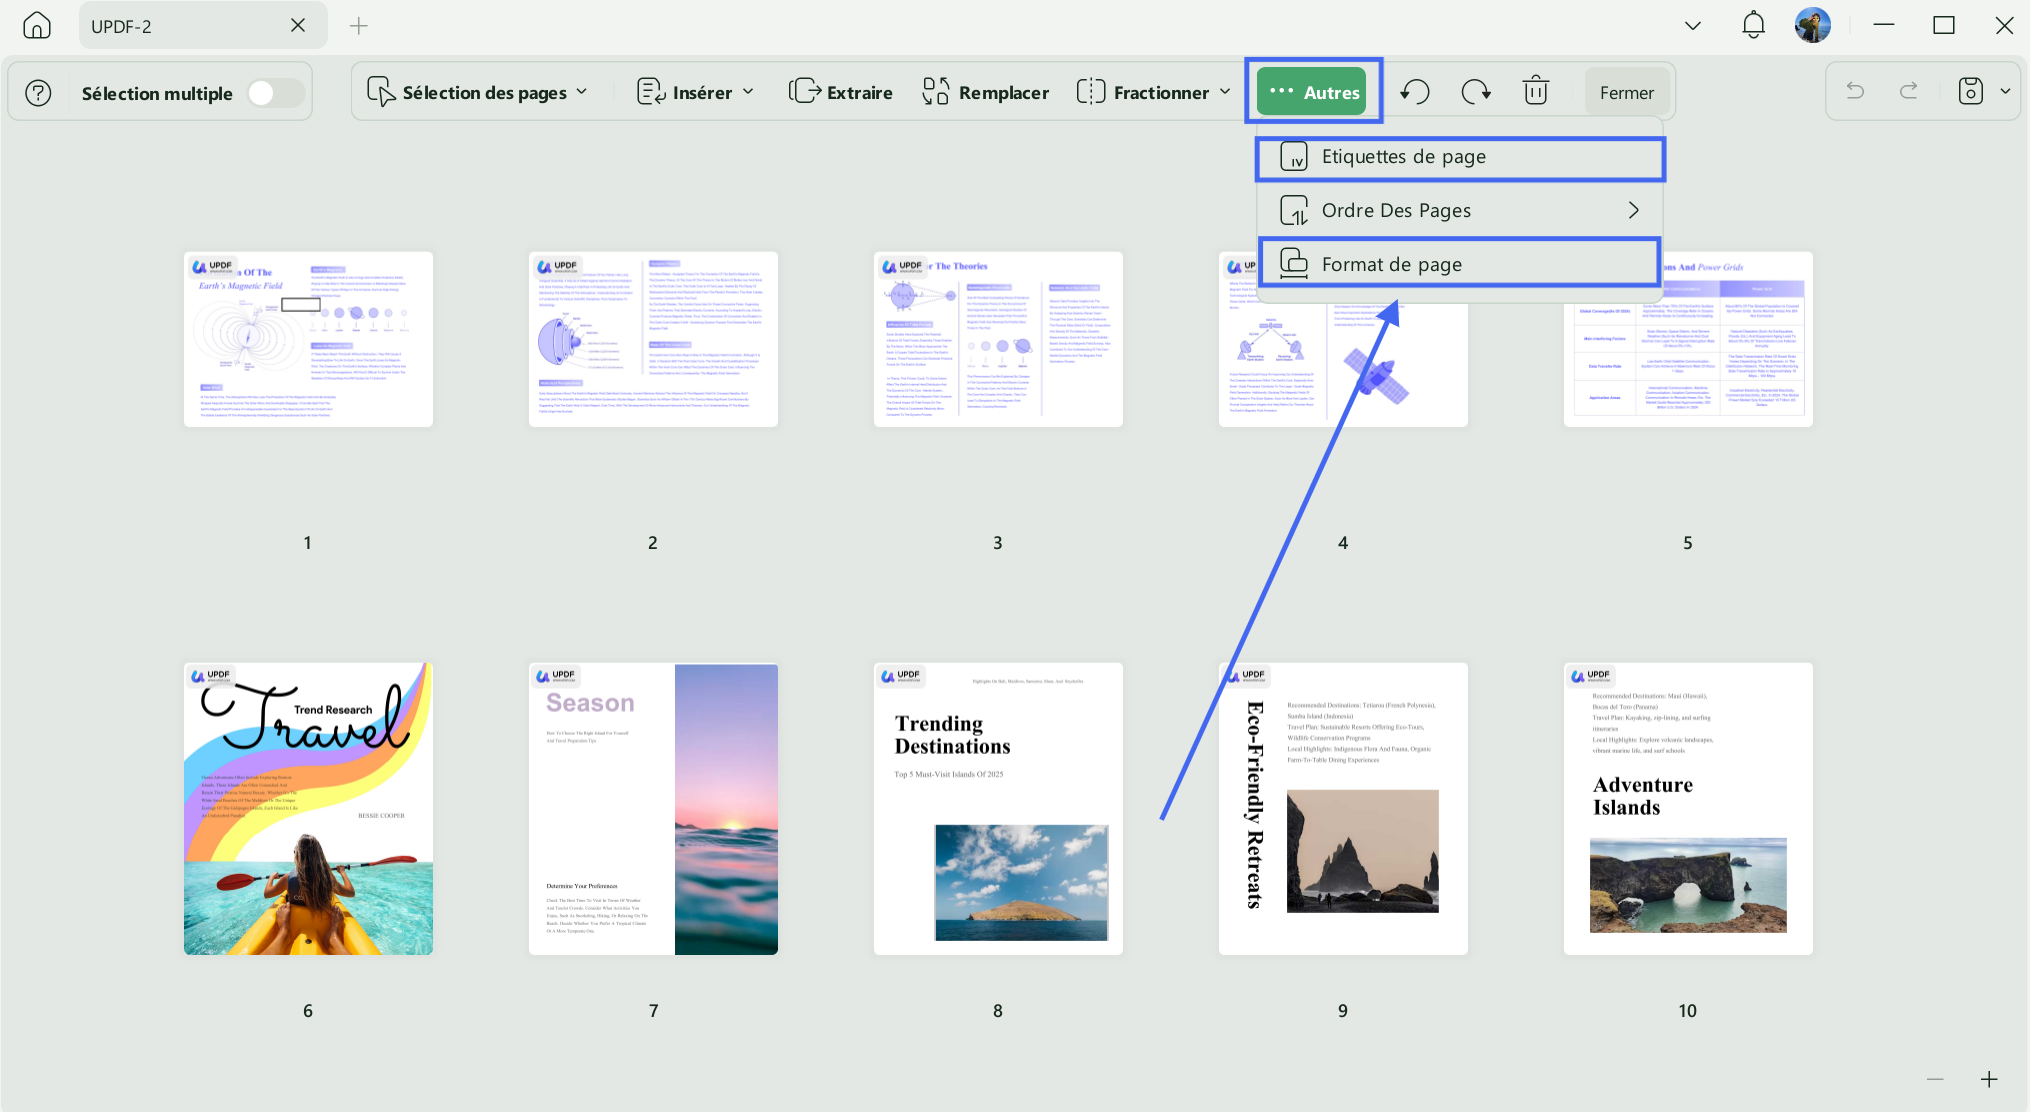
Task: Select Format de page menu item
Action: click(x=1460, y=265)
